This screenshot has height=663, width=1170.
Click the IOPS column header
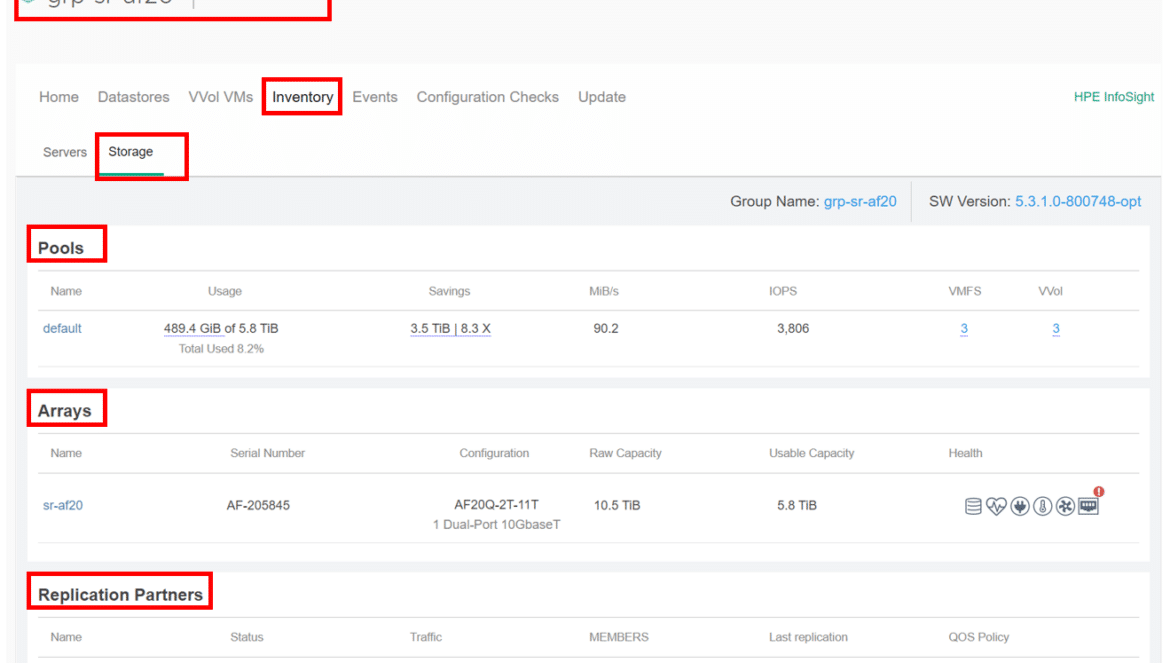[783, 291]
